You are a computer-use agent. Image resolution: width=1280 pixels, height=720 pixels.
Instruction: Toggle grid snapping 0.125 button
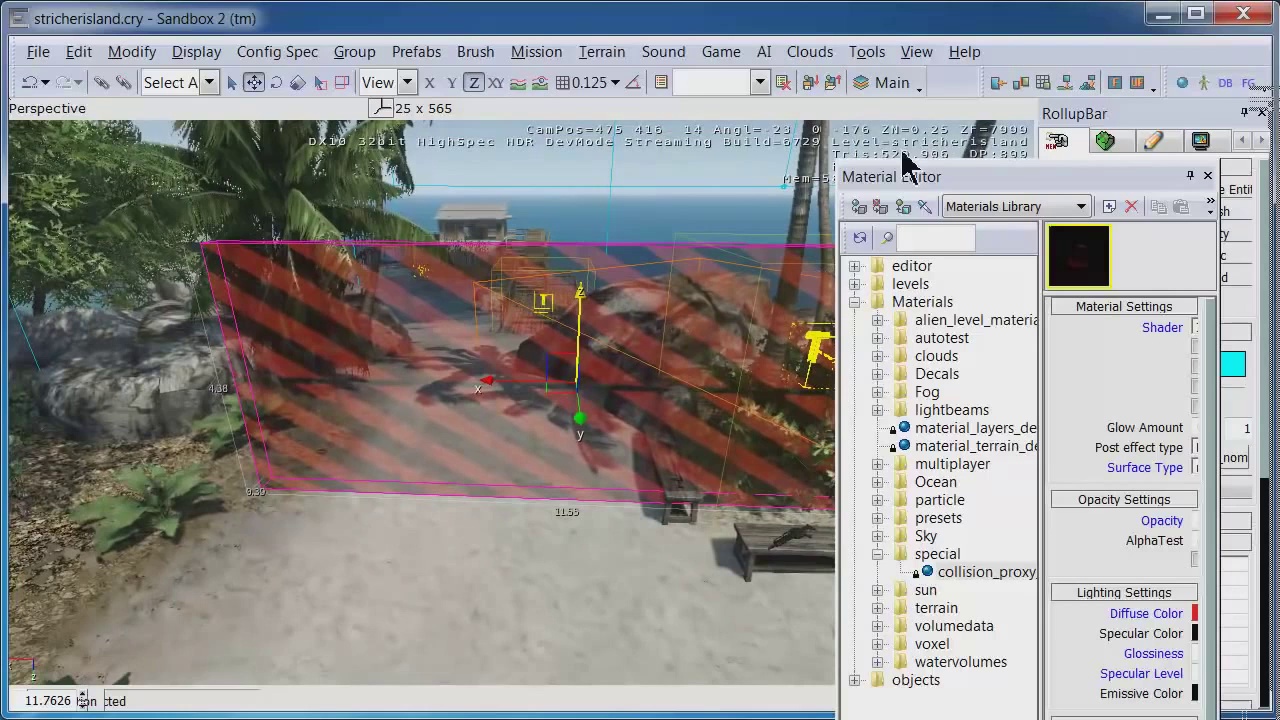point(563,83)
